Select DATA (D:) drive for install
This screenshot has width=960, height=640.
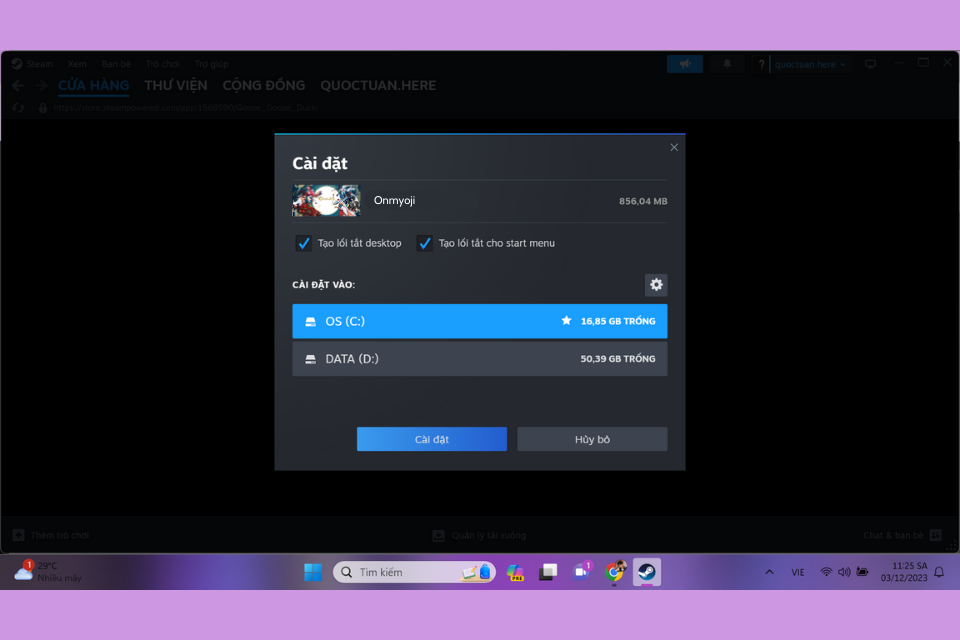(x=479, y=359)
